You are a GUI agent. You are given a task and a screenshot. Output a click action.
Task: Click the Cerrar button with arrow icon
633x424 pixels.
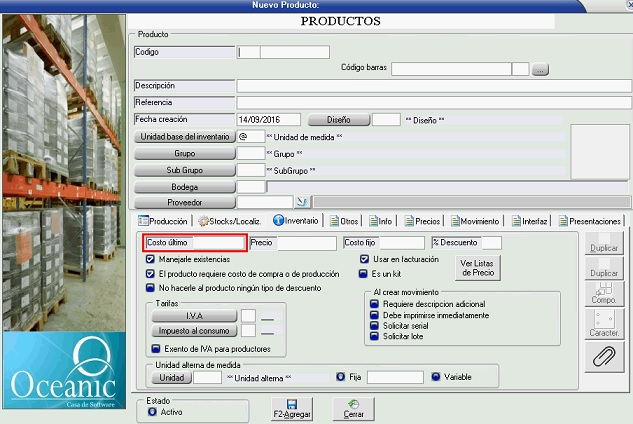coord(353,408)
